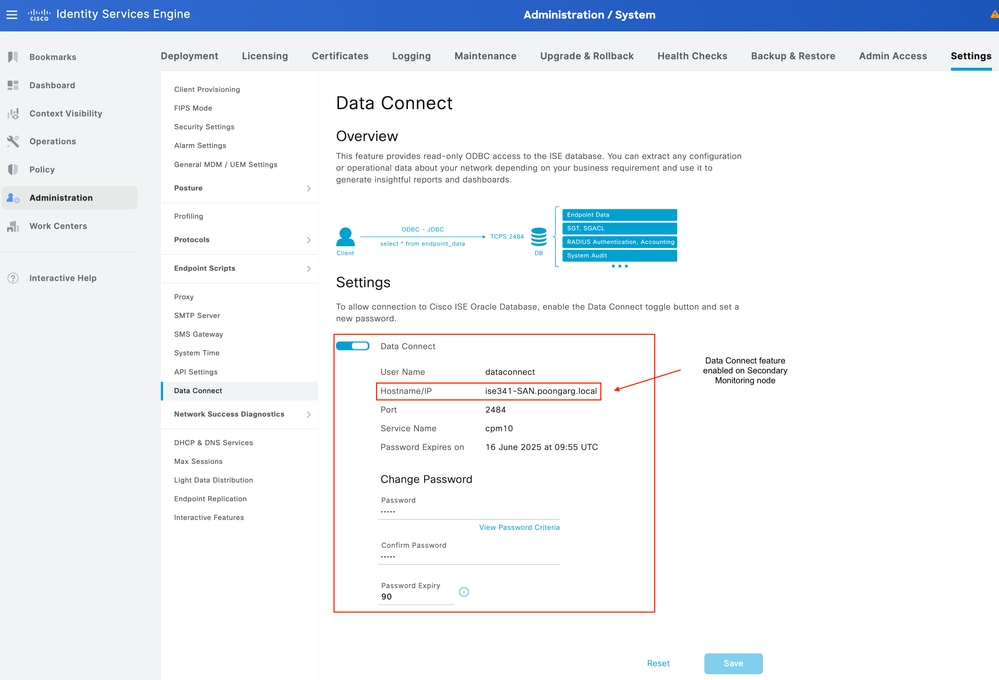Click the Dashboard sidebar icon
Image resolution: width=999 pixels, height=680 pixels.
(13, 85)
